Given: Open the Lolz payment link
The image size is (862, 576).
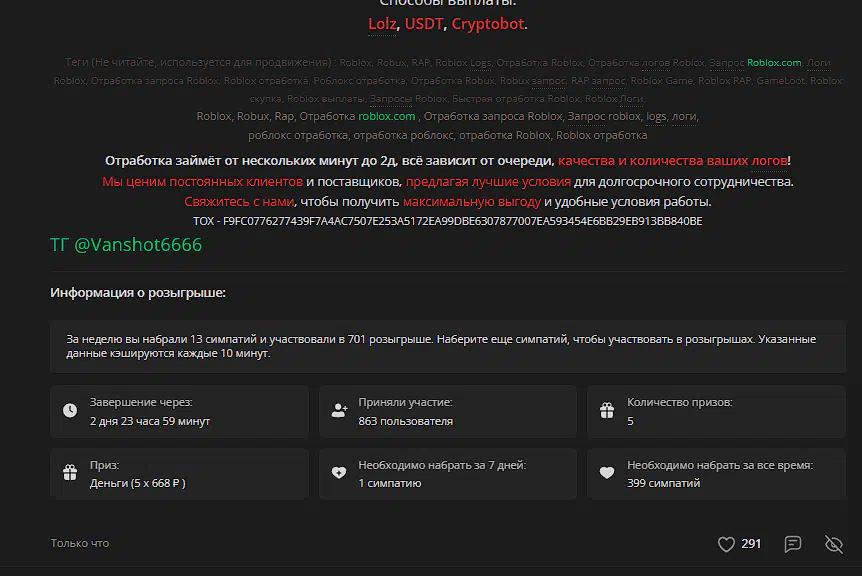Looking at the screenshot, I should coord(382,24).
